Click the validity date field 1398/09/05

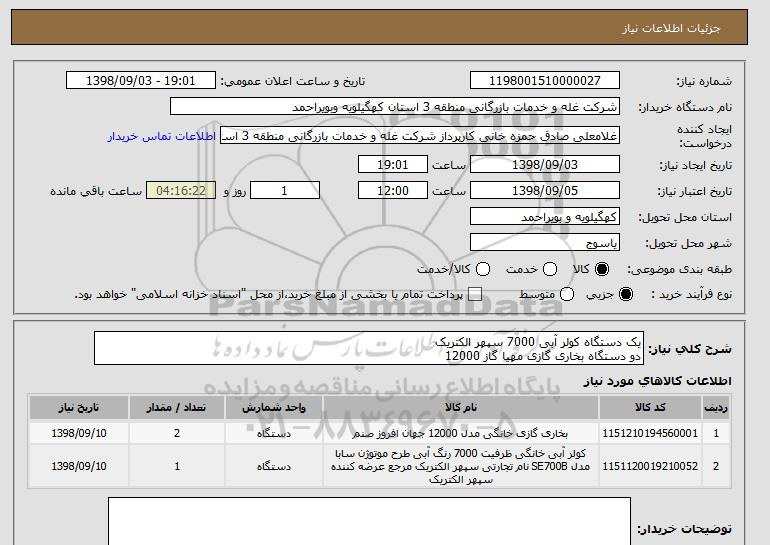(545, 191)
